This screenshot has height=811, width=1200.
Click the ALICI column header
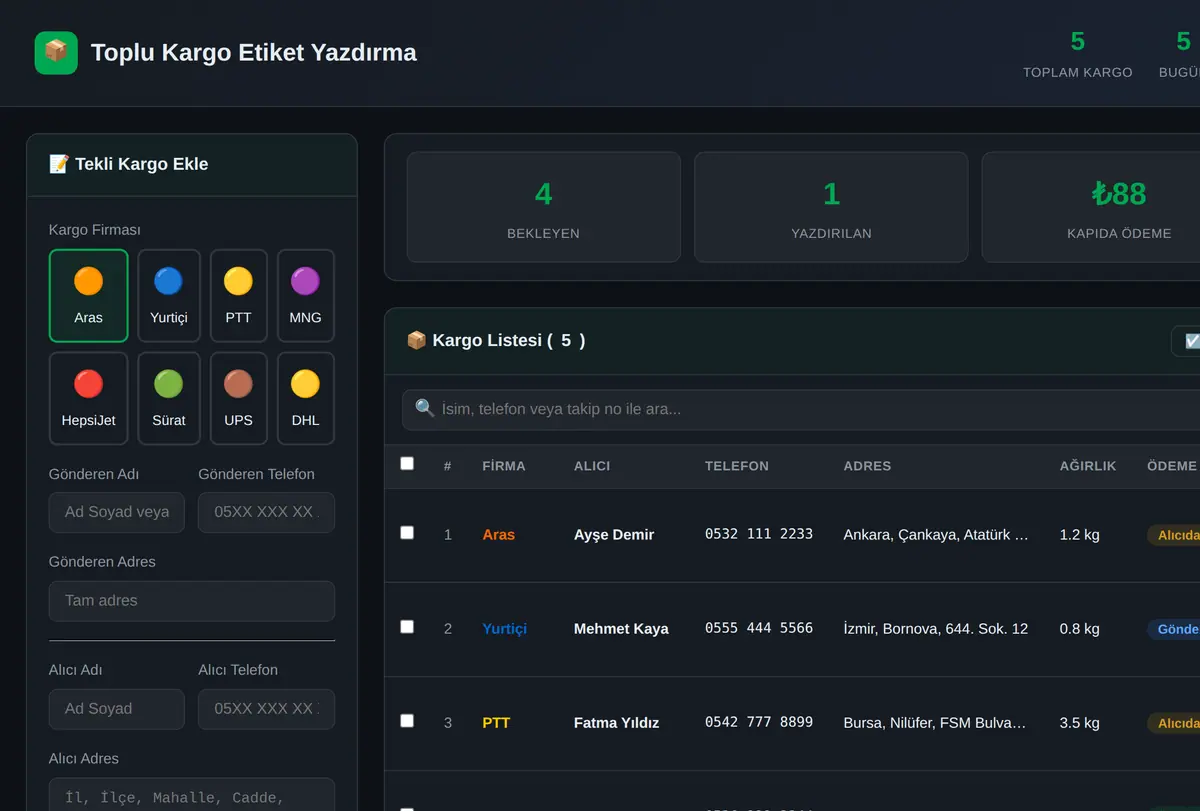point(592,466)
